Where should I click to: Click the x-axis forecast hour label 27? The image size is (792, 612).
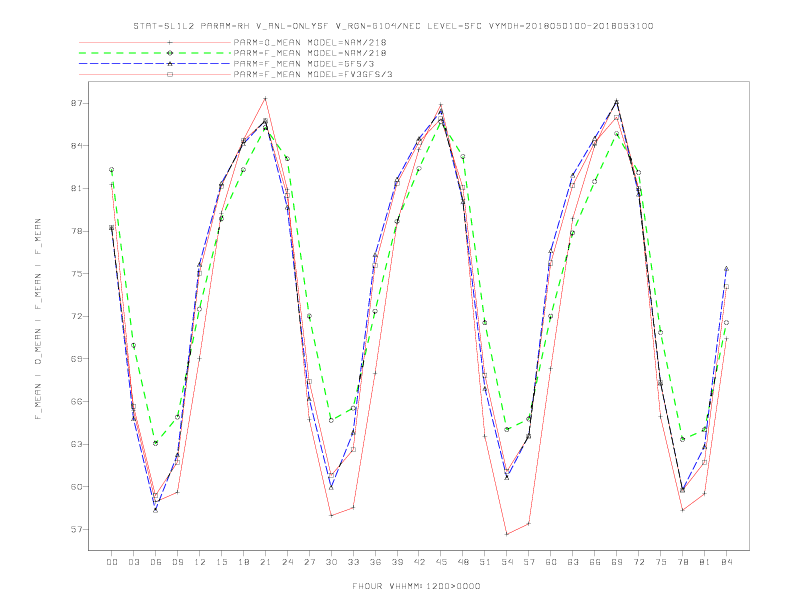tap(309, 562)
